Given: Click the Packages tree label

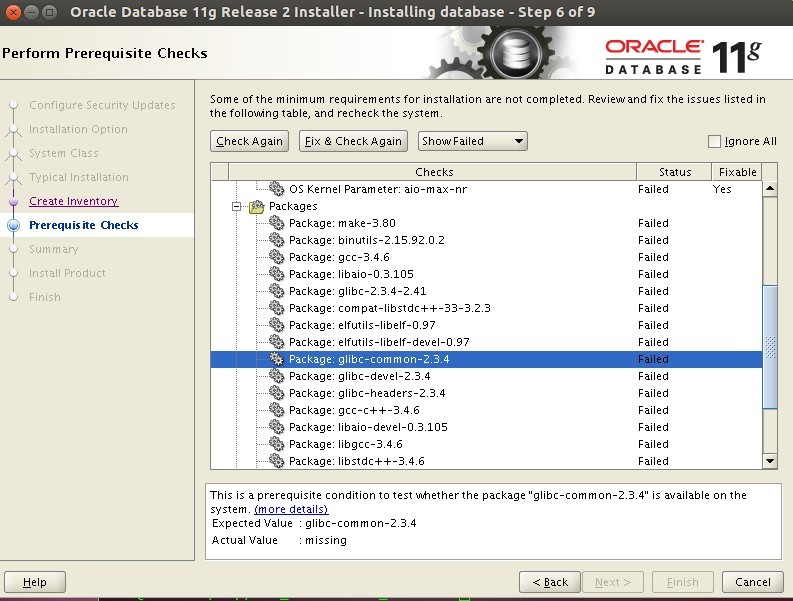Looking at the screenshot, I should [x=293, y=206].
